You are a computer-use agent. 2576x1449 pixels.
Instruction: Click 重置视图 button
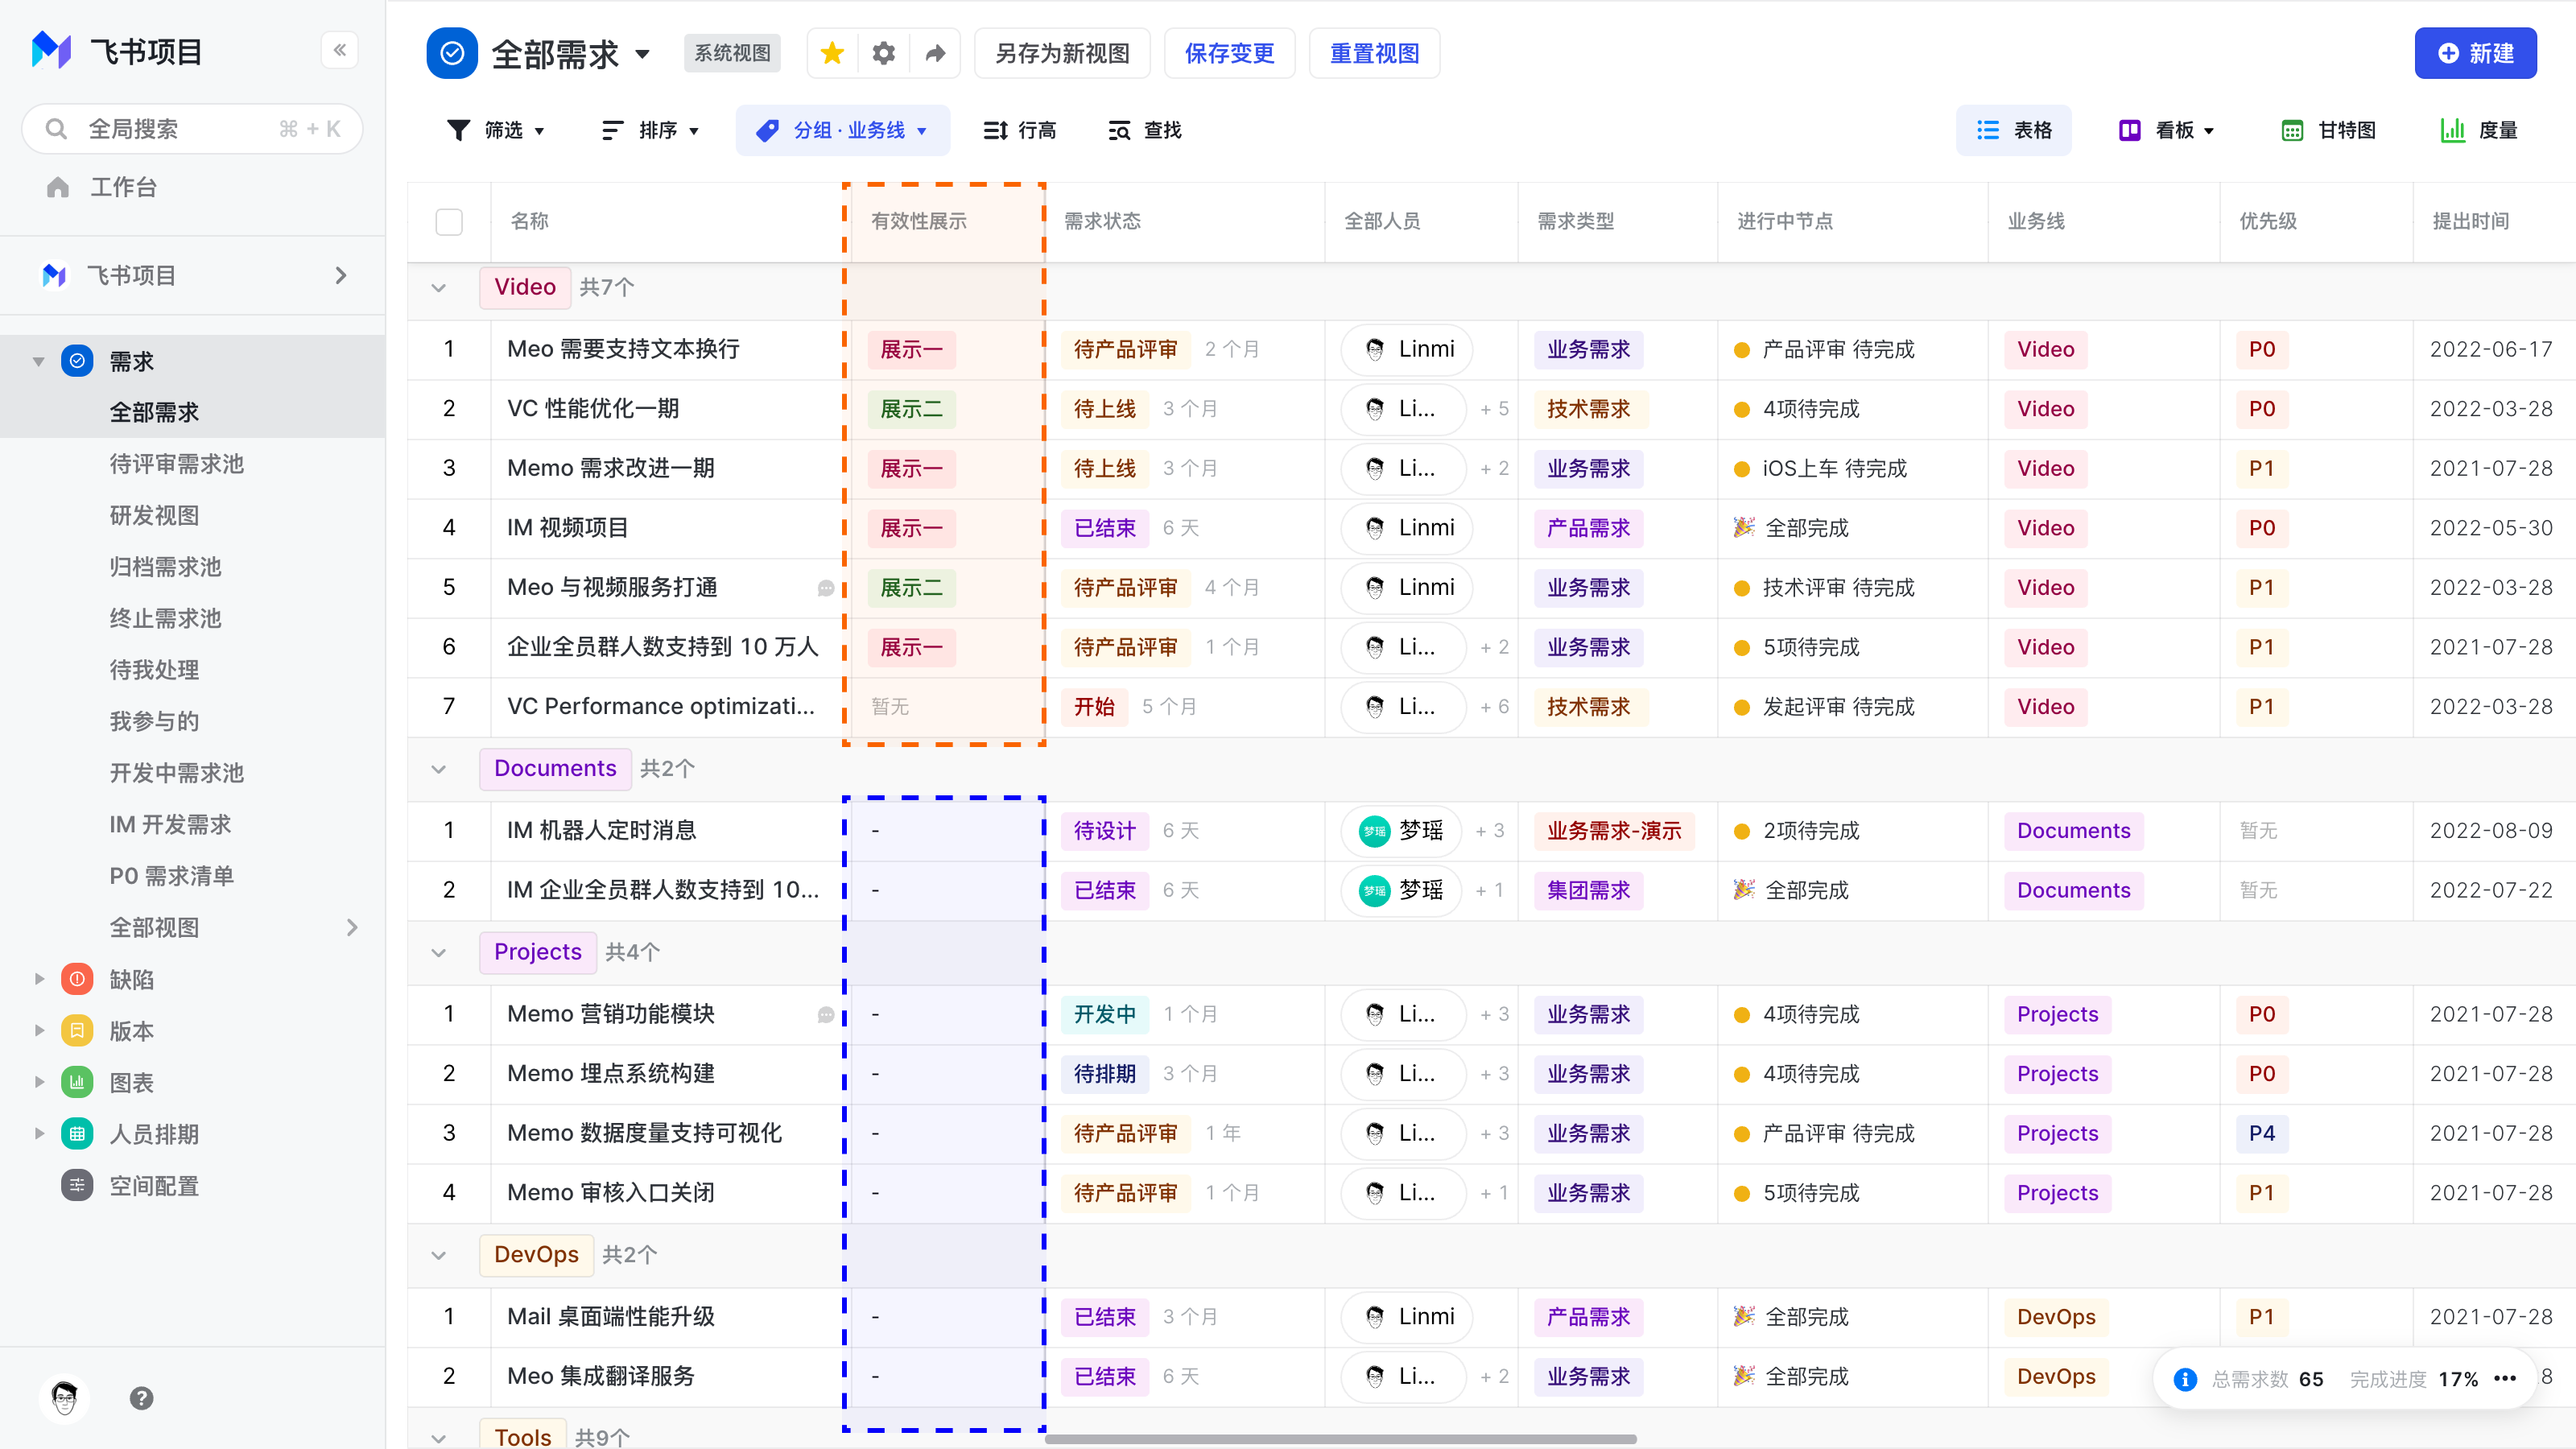(x=1375, y=53)
